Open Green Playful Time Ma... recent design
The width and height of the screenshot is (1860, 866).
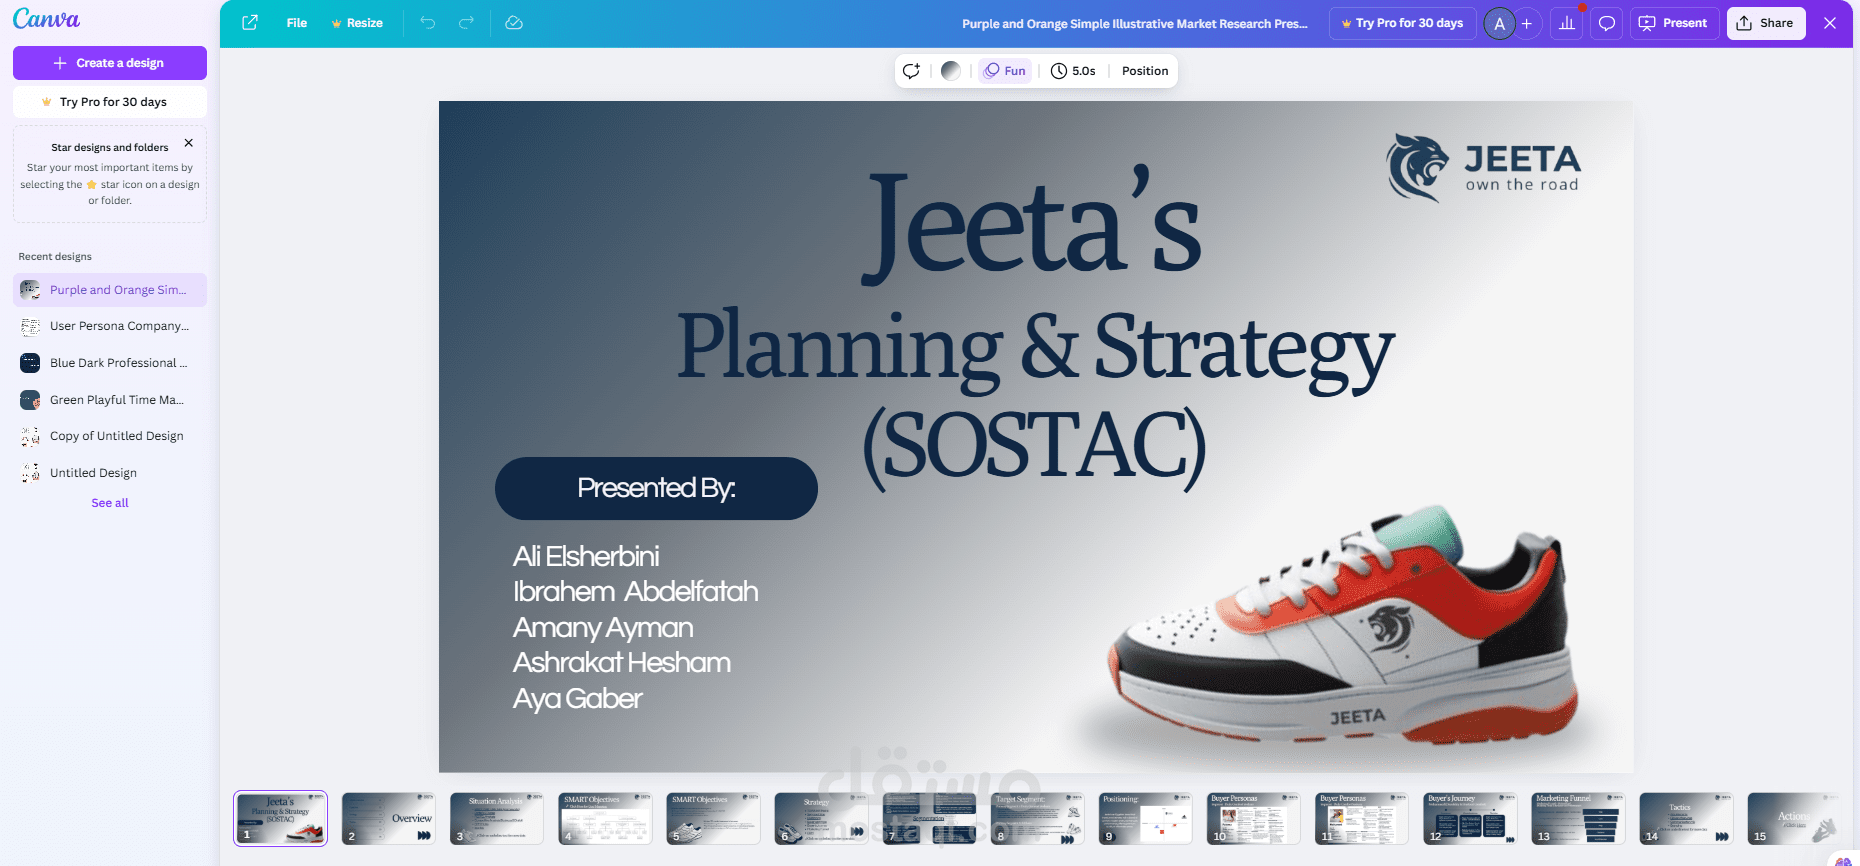(110, 400)
